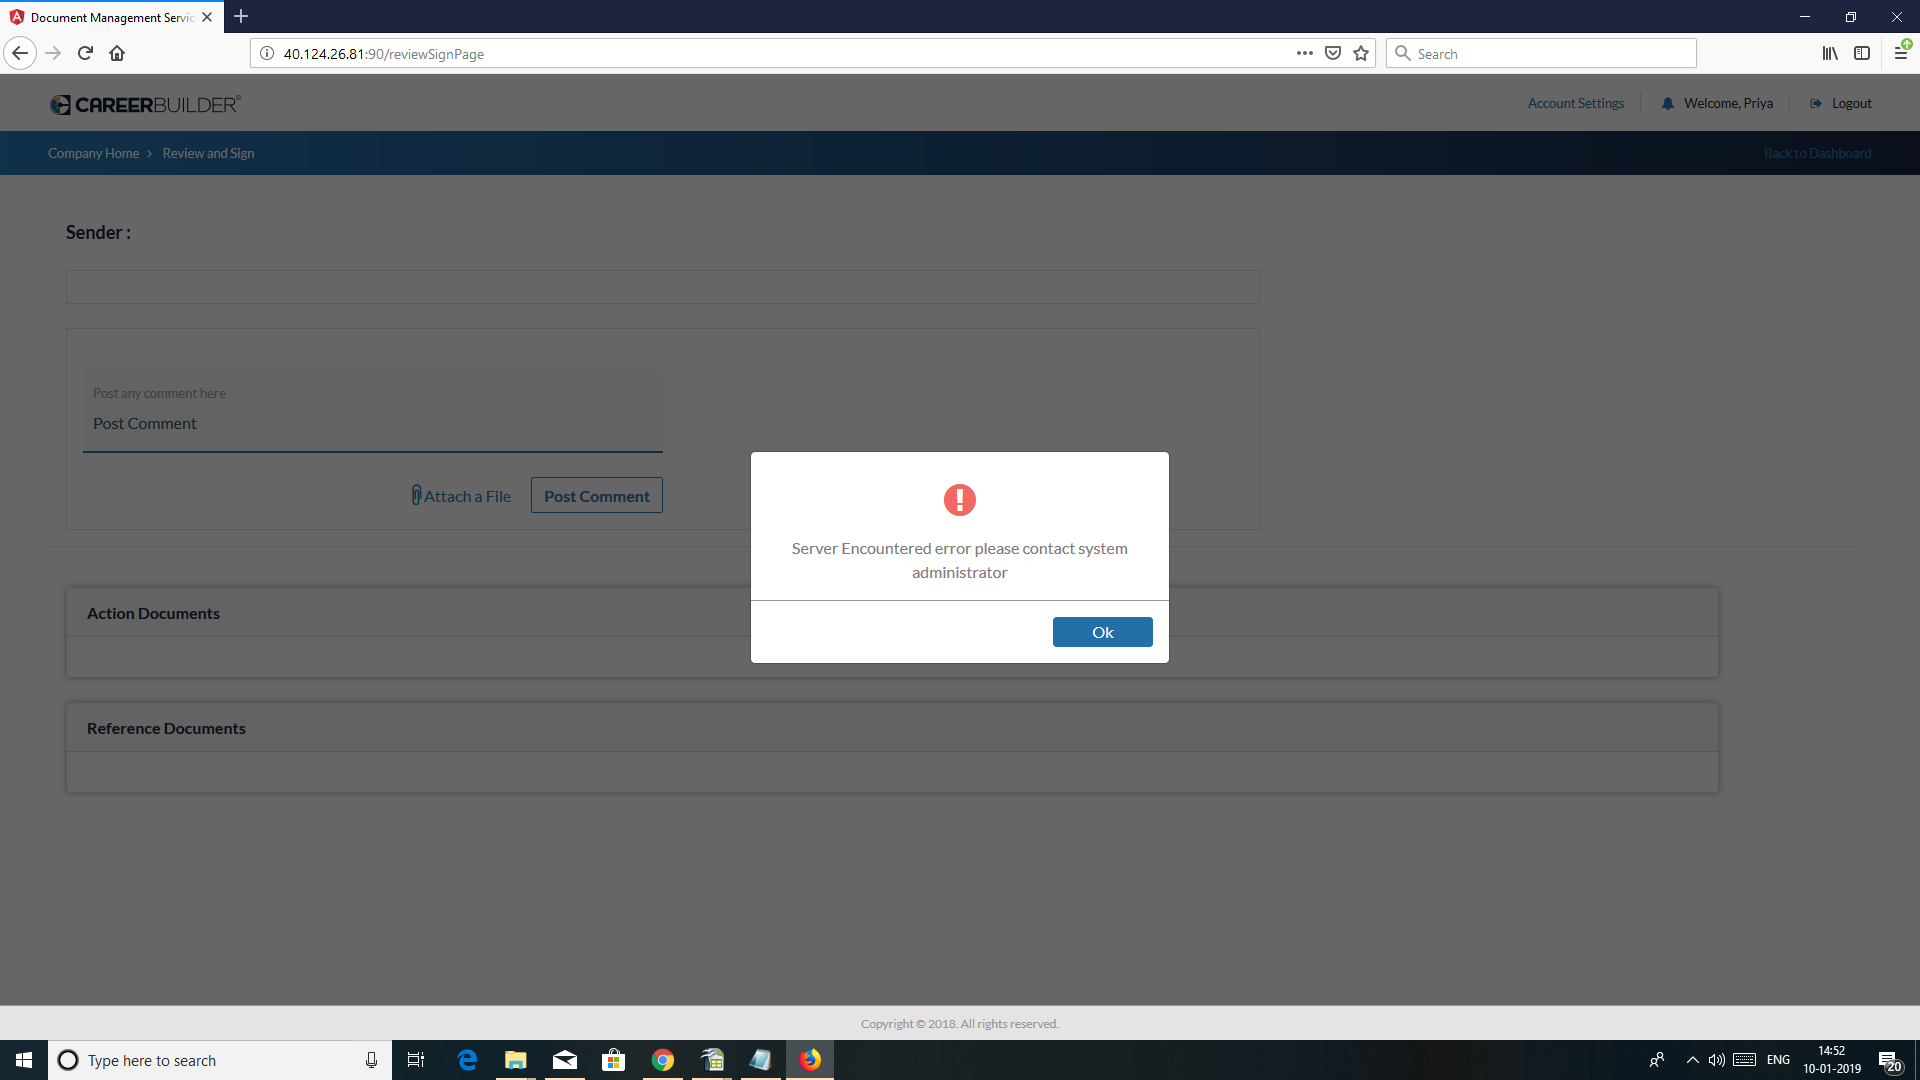Viewport: 1920px width, 1080px height.
Task: Launch Microsoft Edge from the taskbar
Action: [x=466, y=1059]
